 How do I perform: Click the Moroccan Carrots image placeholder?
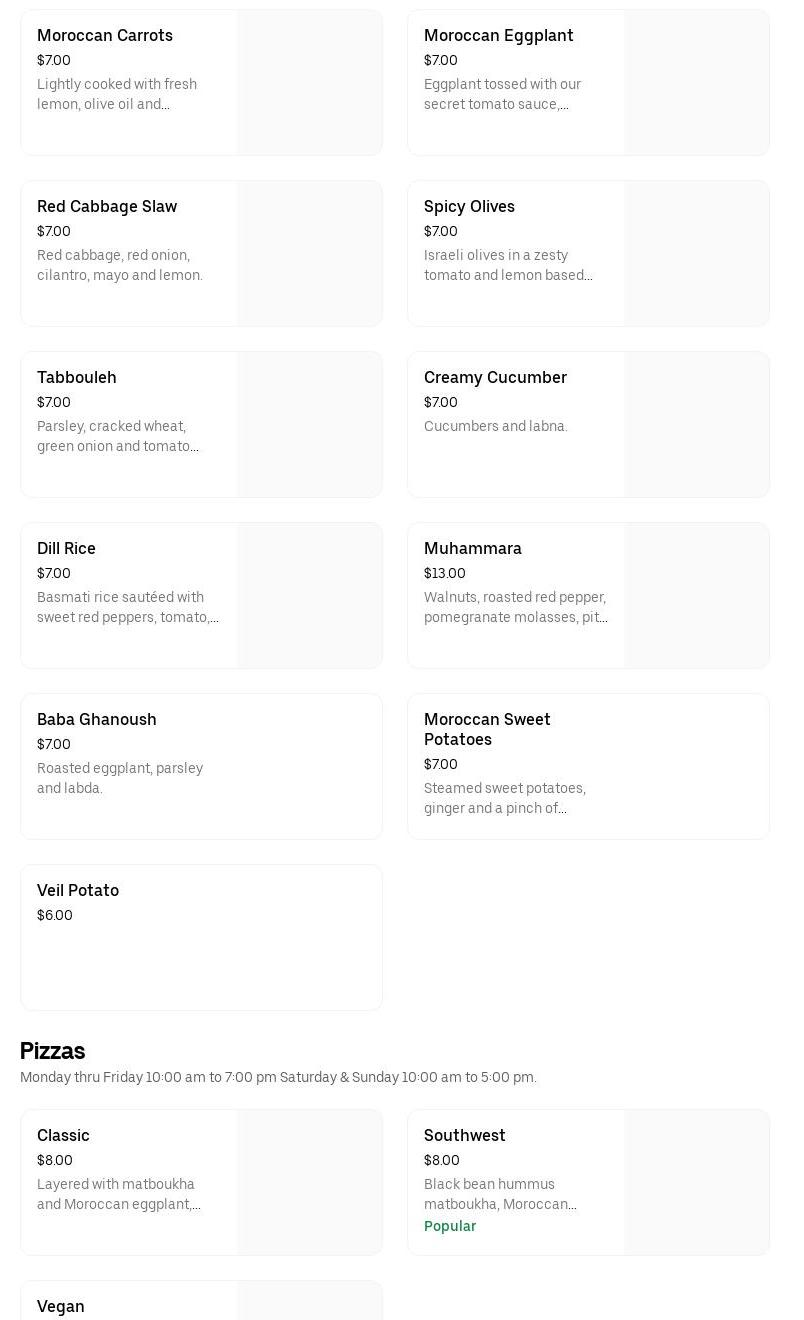tap(309, 83)
